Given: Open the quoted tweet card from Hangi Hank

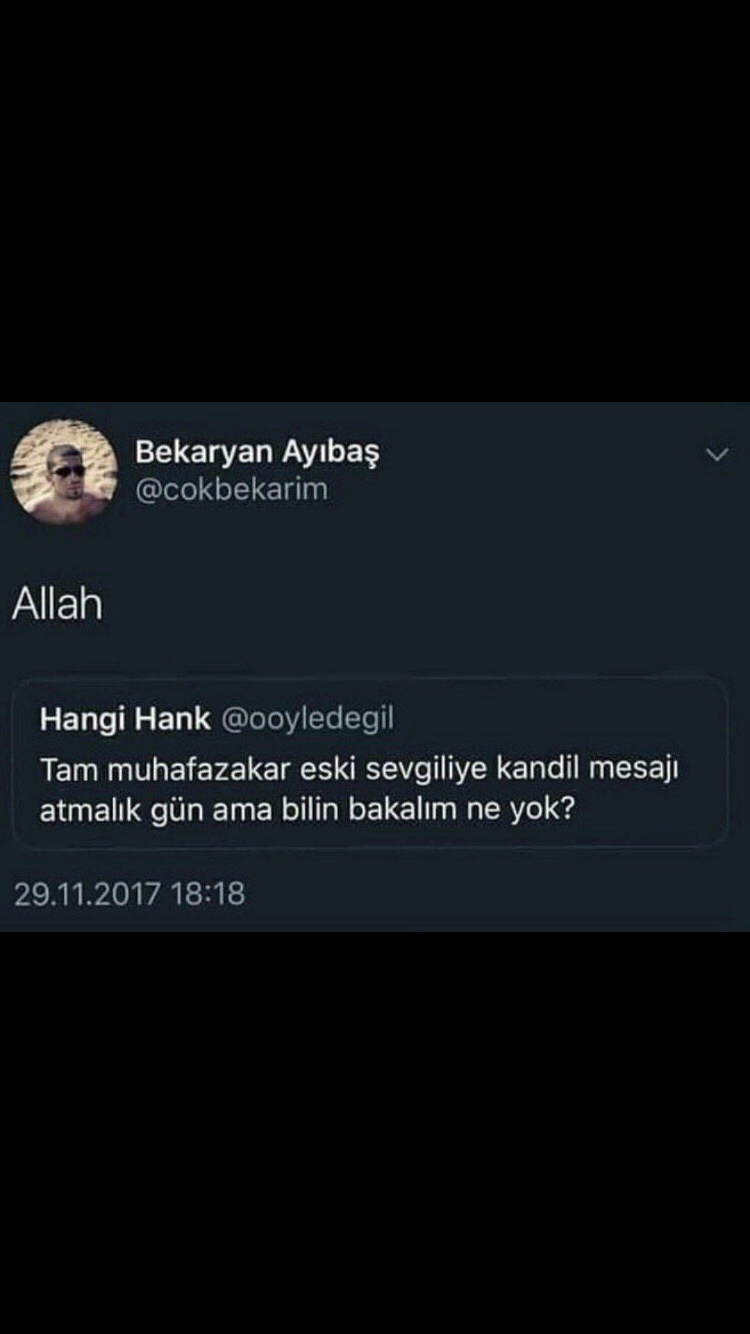Looking at the screenshot, I should click(x=369, y=763).
